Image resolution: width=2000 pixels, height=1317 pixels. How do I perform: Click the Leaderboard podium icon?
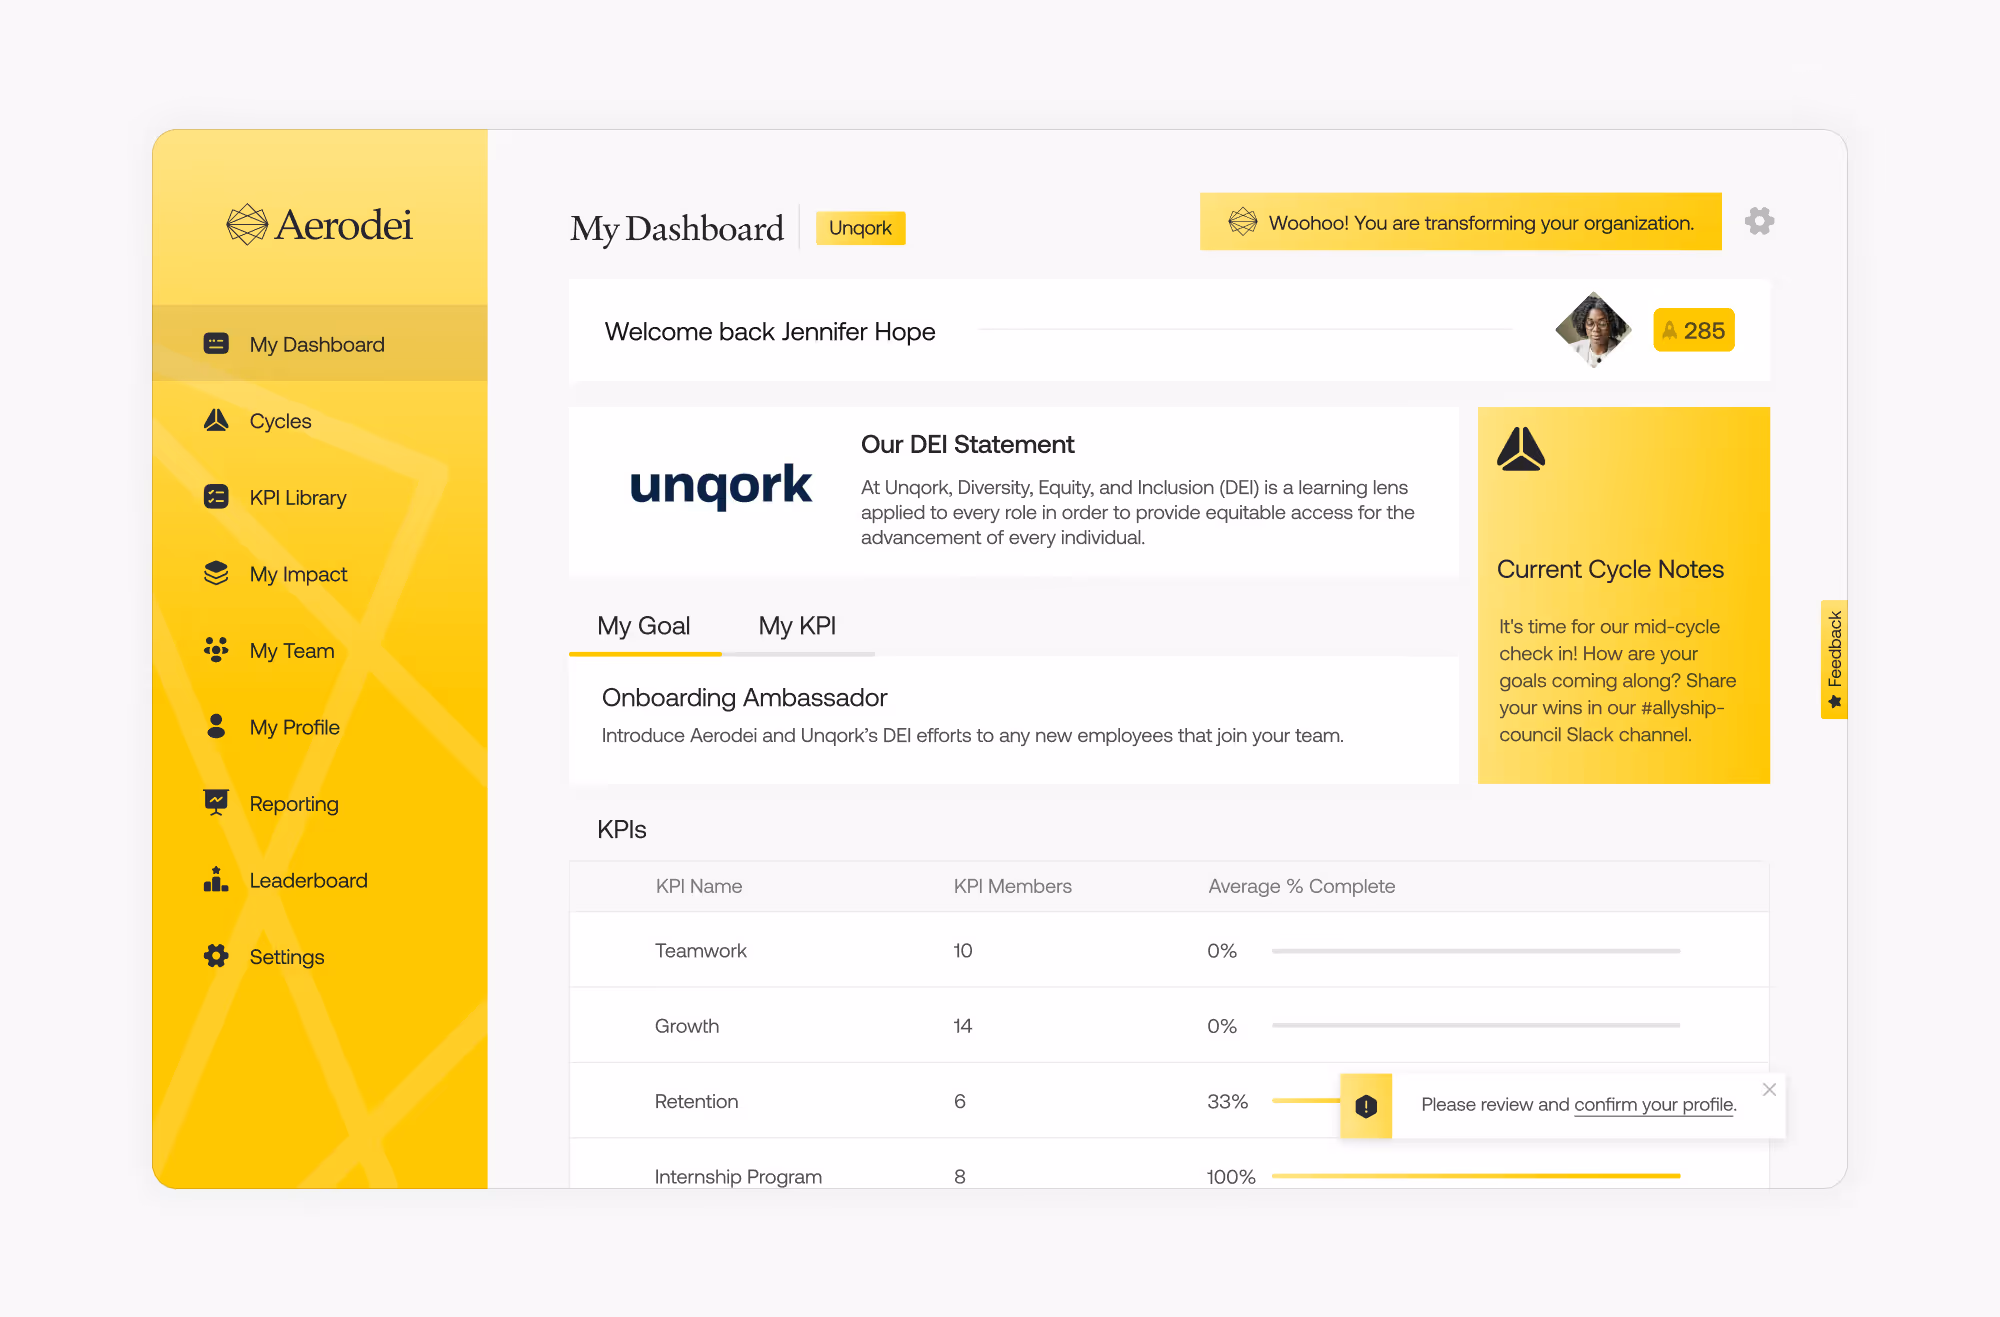pos(216,879)
